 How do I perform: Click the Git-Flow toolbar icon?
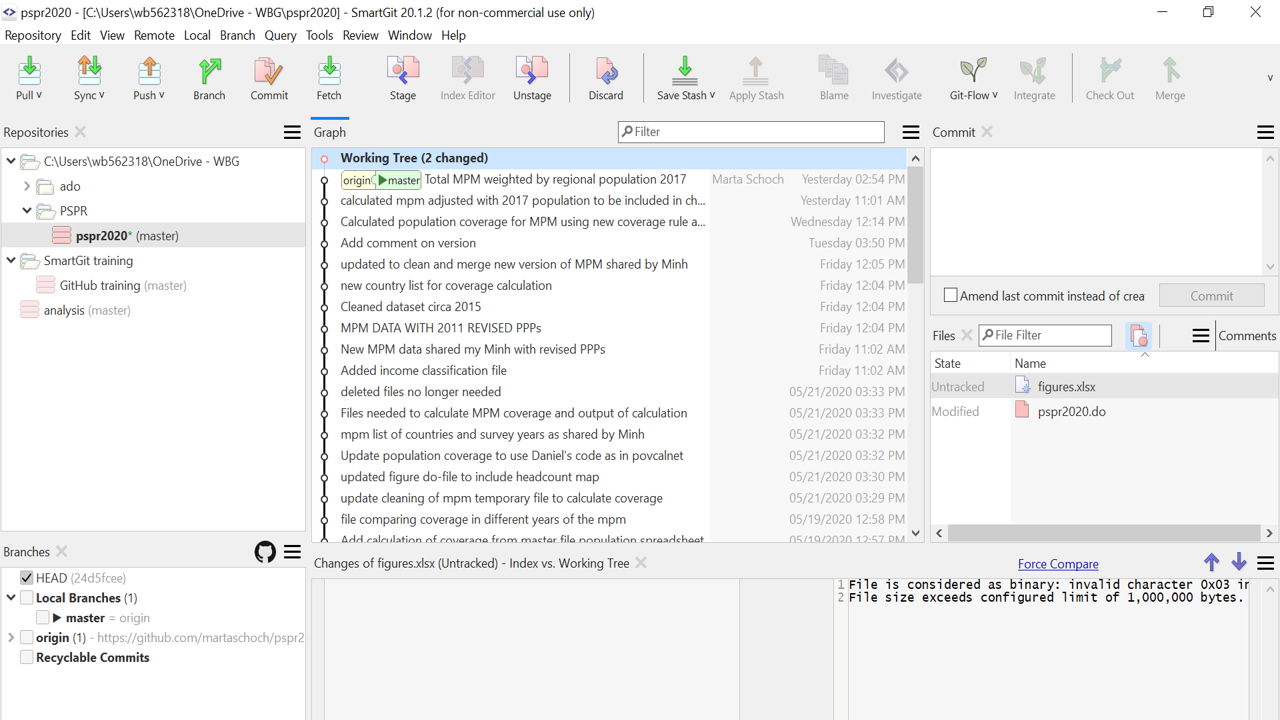coord(973,71)
